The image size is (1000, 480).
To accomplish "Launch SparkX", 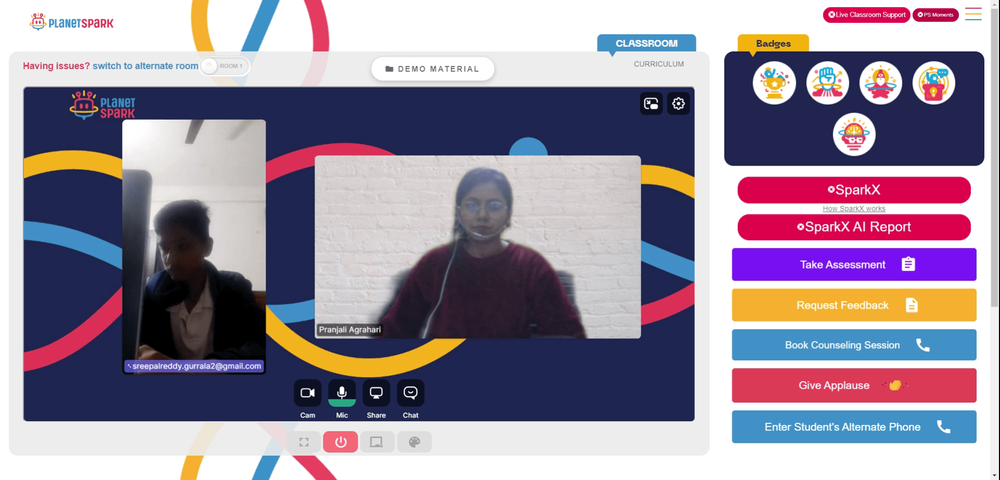I will pos(854,190).
